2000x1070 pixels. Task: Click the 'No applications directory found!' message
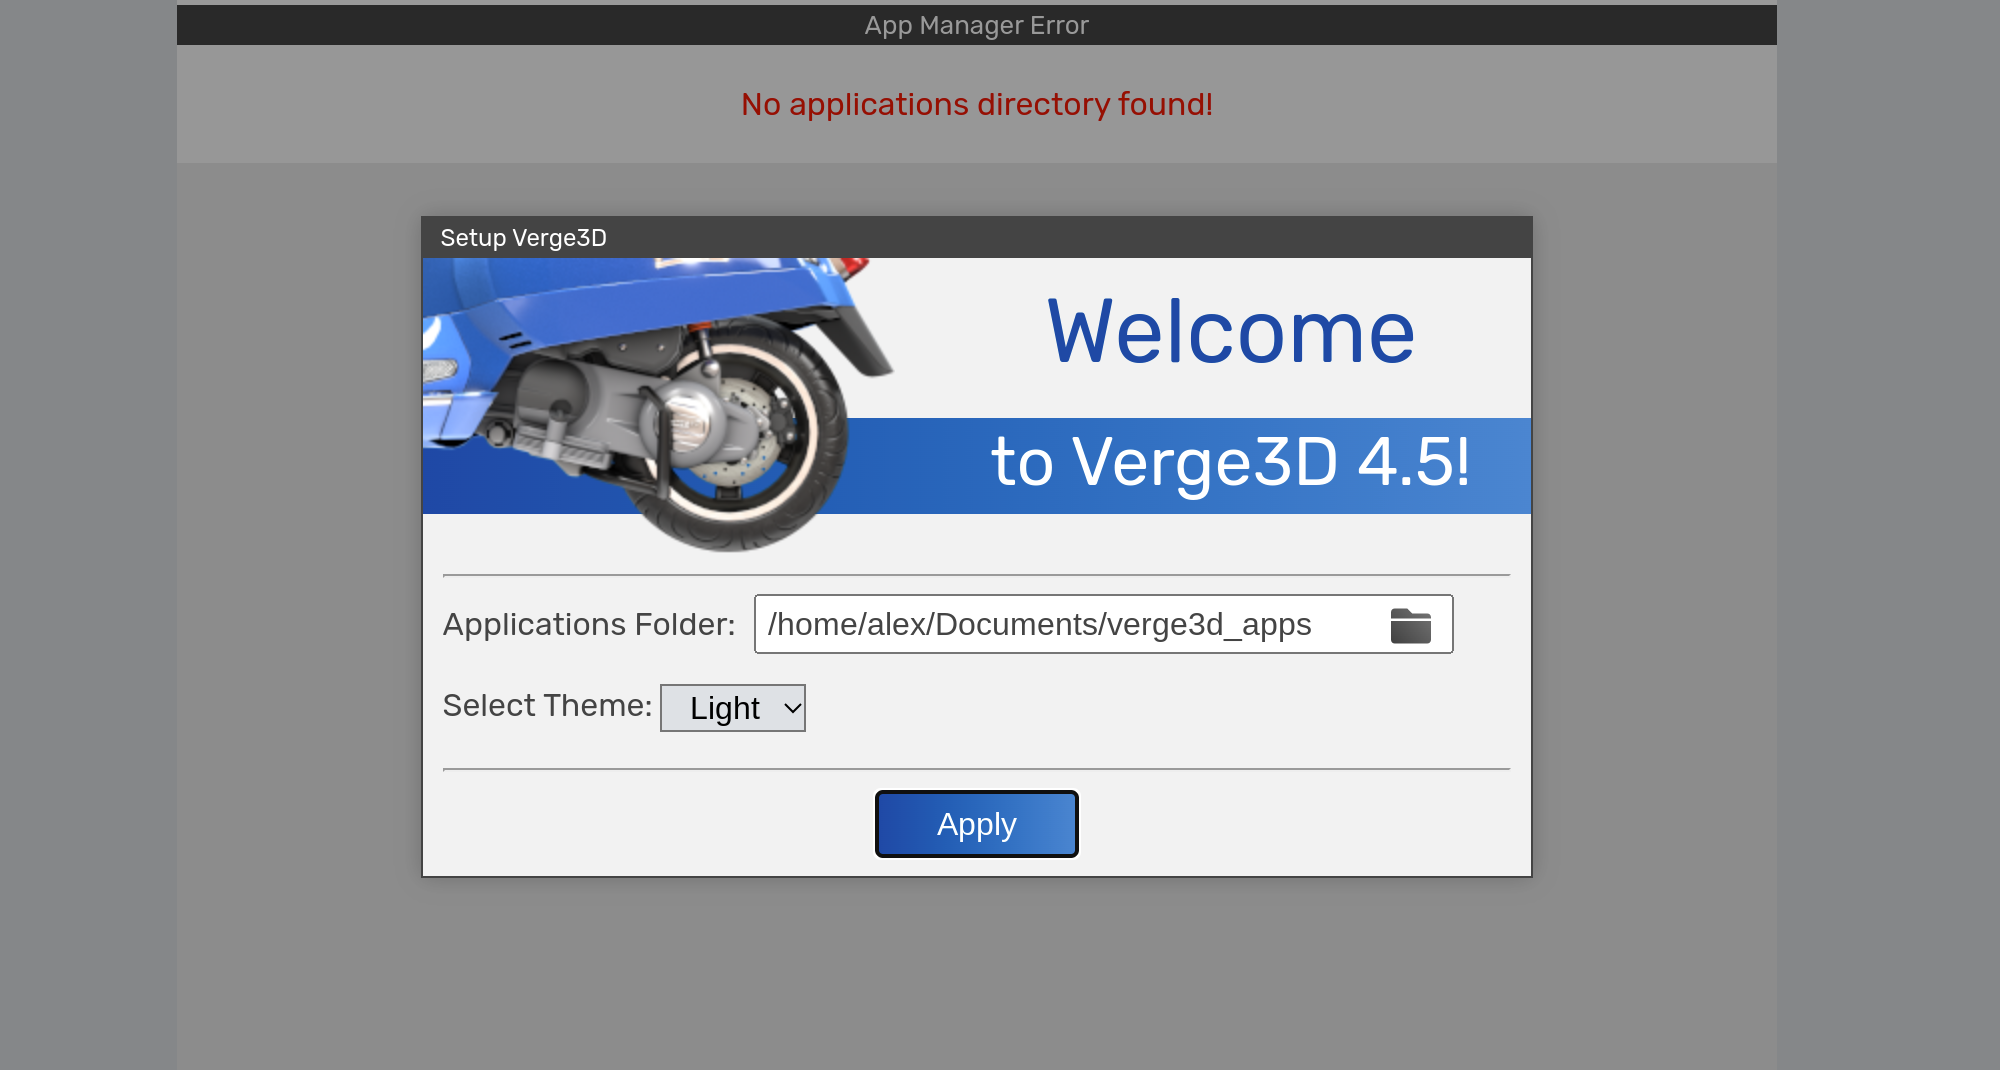point(977,104)
